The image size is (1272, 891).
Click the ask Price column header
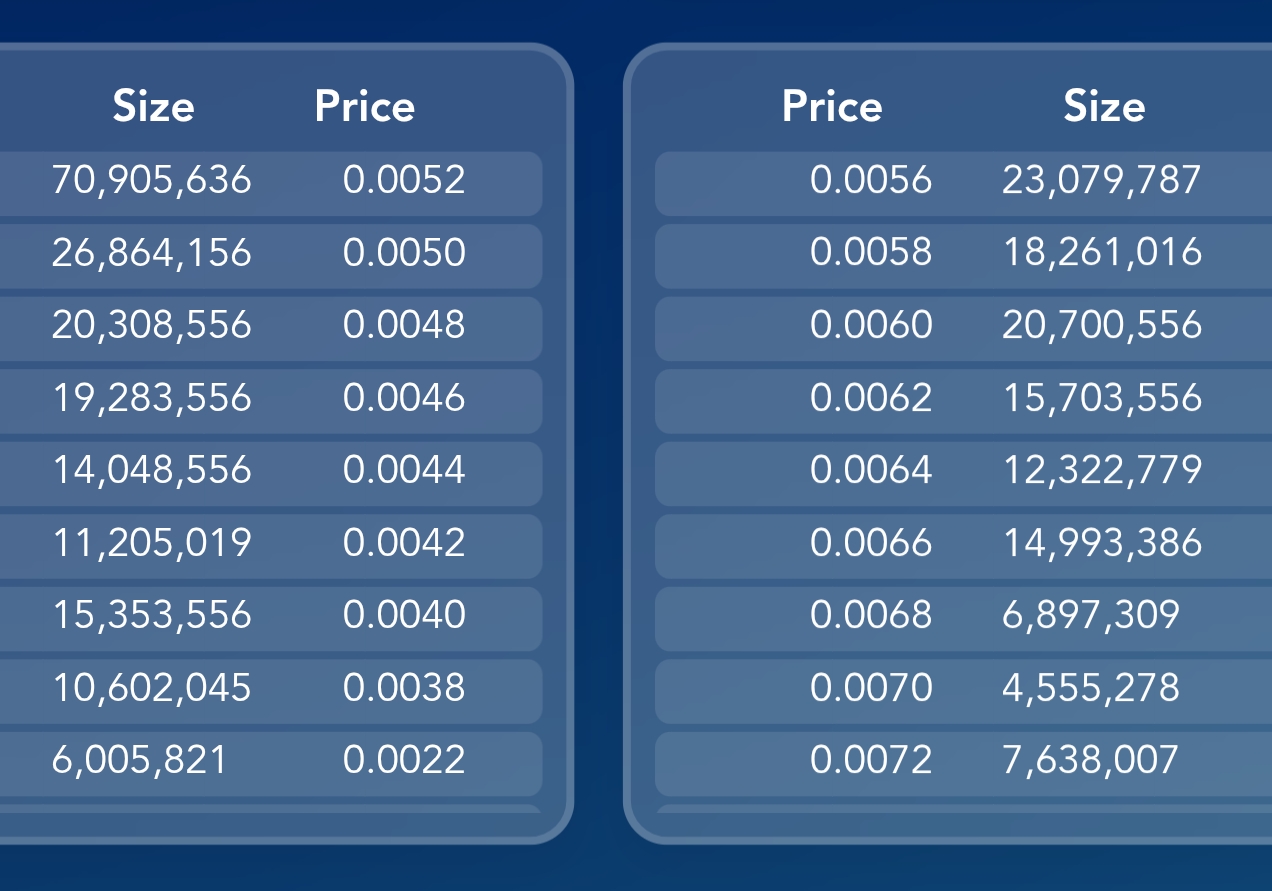(832, 106)
